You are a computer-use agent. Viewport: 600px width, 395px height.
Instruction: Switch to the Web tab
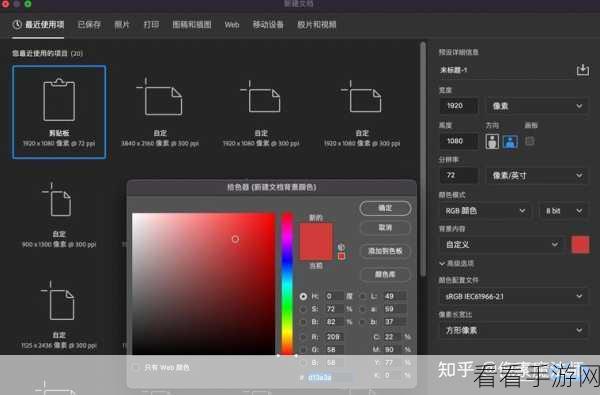tap(232, 25)
